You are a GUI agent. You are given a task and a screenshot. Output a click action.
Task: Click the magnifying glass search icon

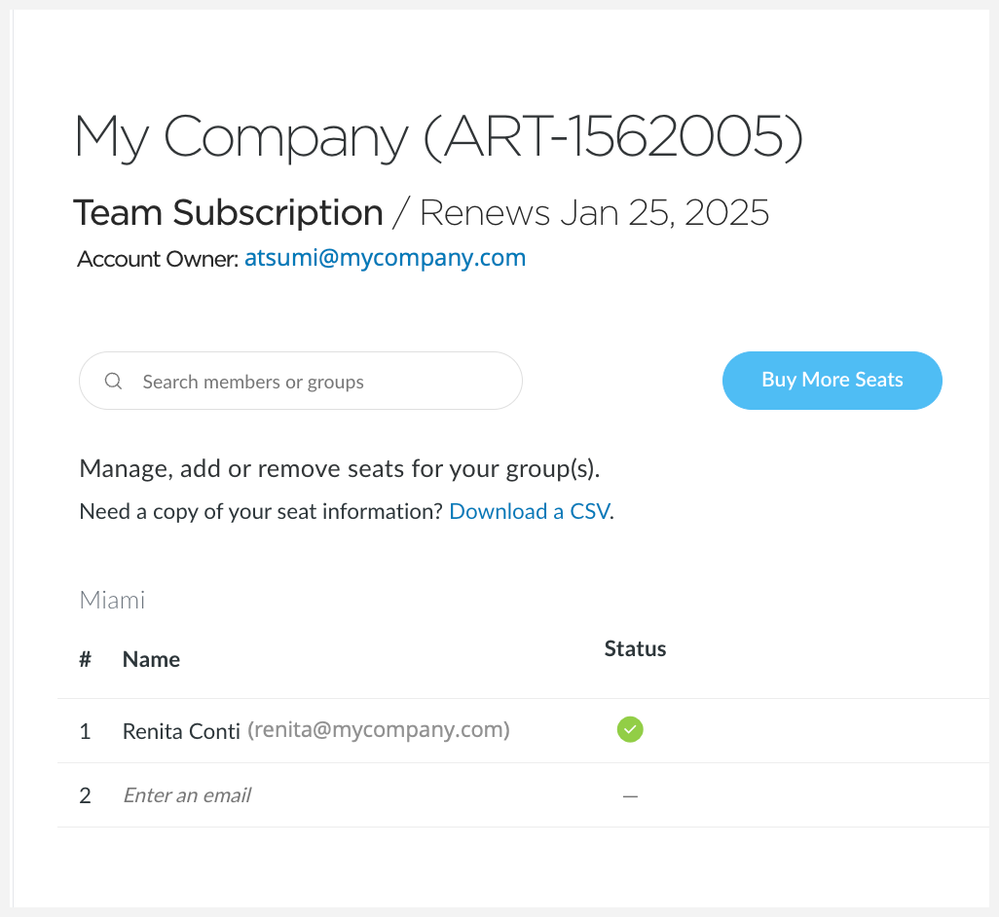pyautogui.click(x=113, y=381)
